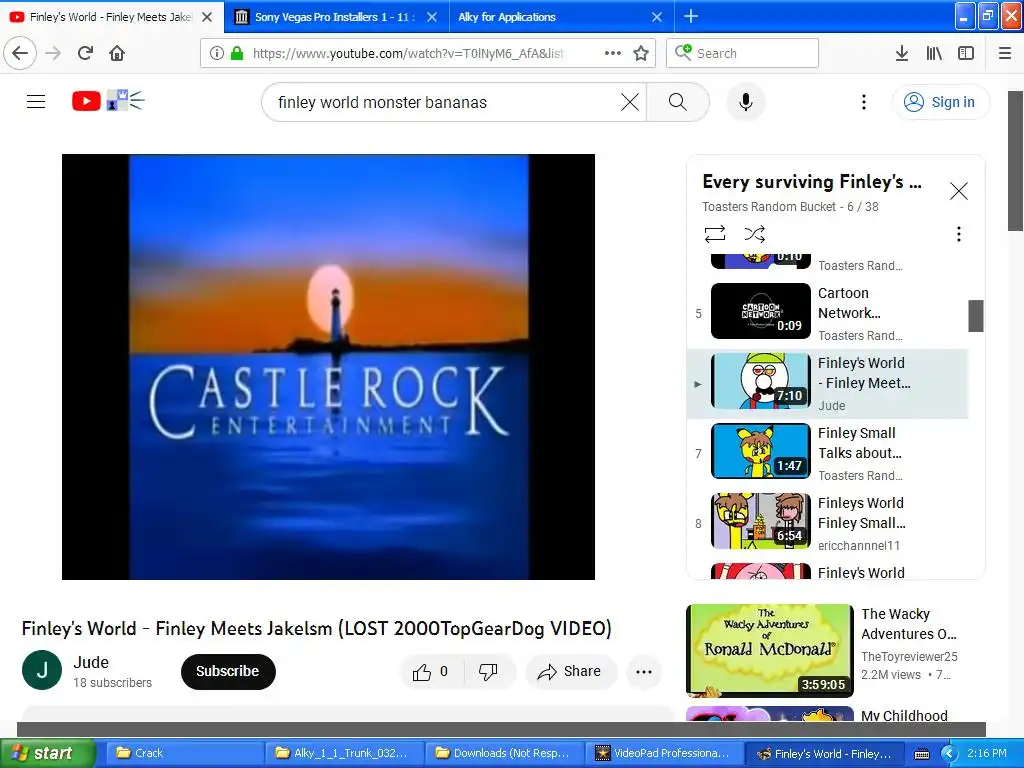Switch to Downloads (Not Responding) taskbar window
The image size is (1024, 768).
504,753
